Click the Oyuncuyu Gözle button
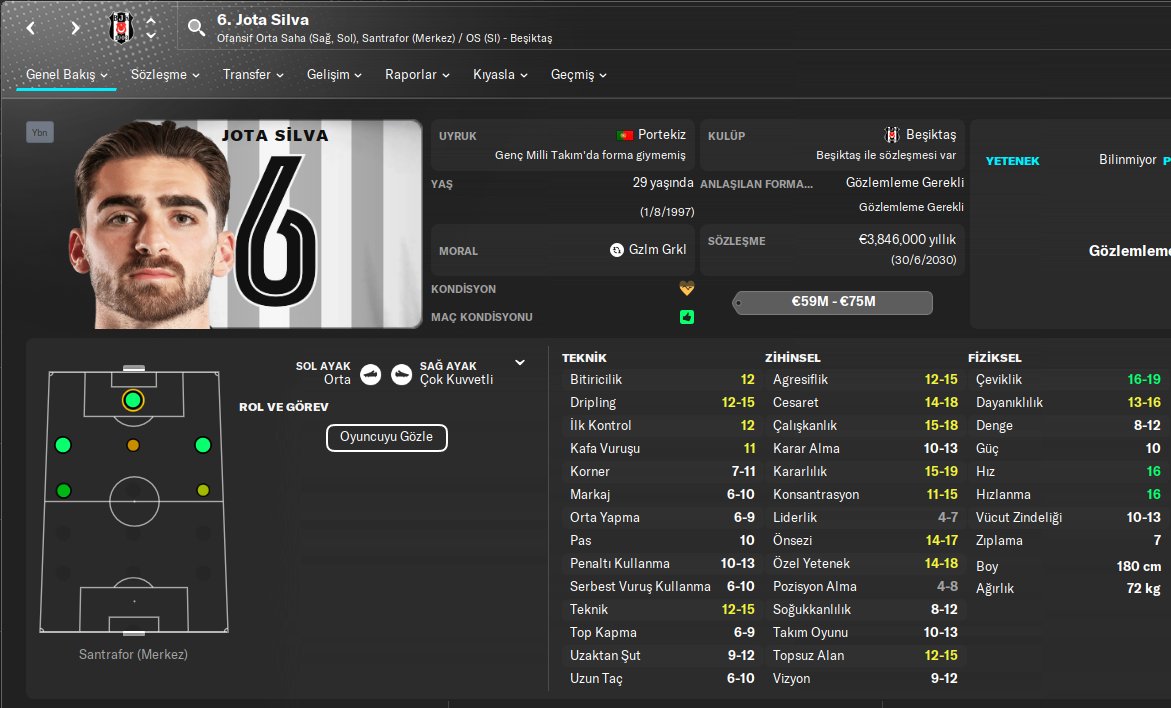 click(x=386, y=438)
